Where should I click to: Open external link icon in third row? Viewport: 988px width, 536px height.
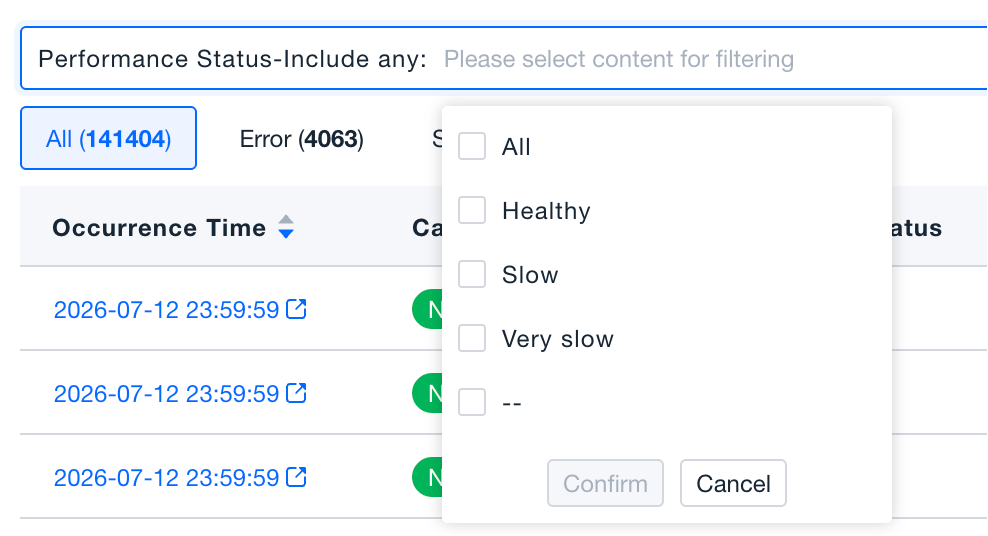tap(296, 477)
